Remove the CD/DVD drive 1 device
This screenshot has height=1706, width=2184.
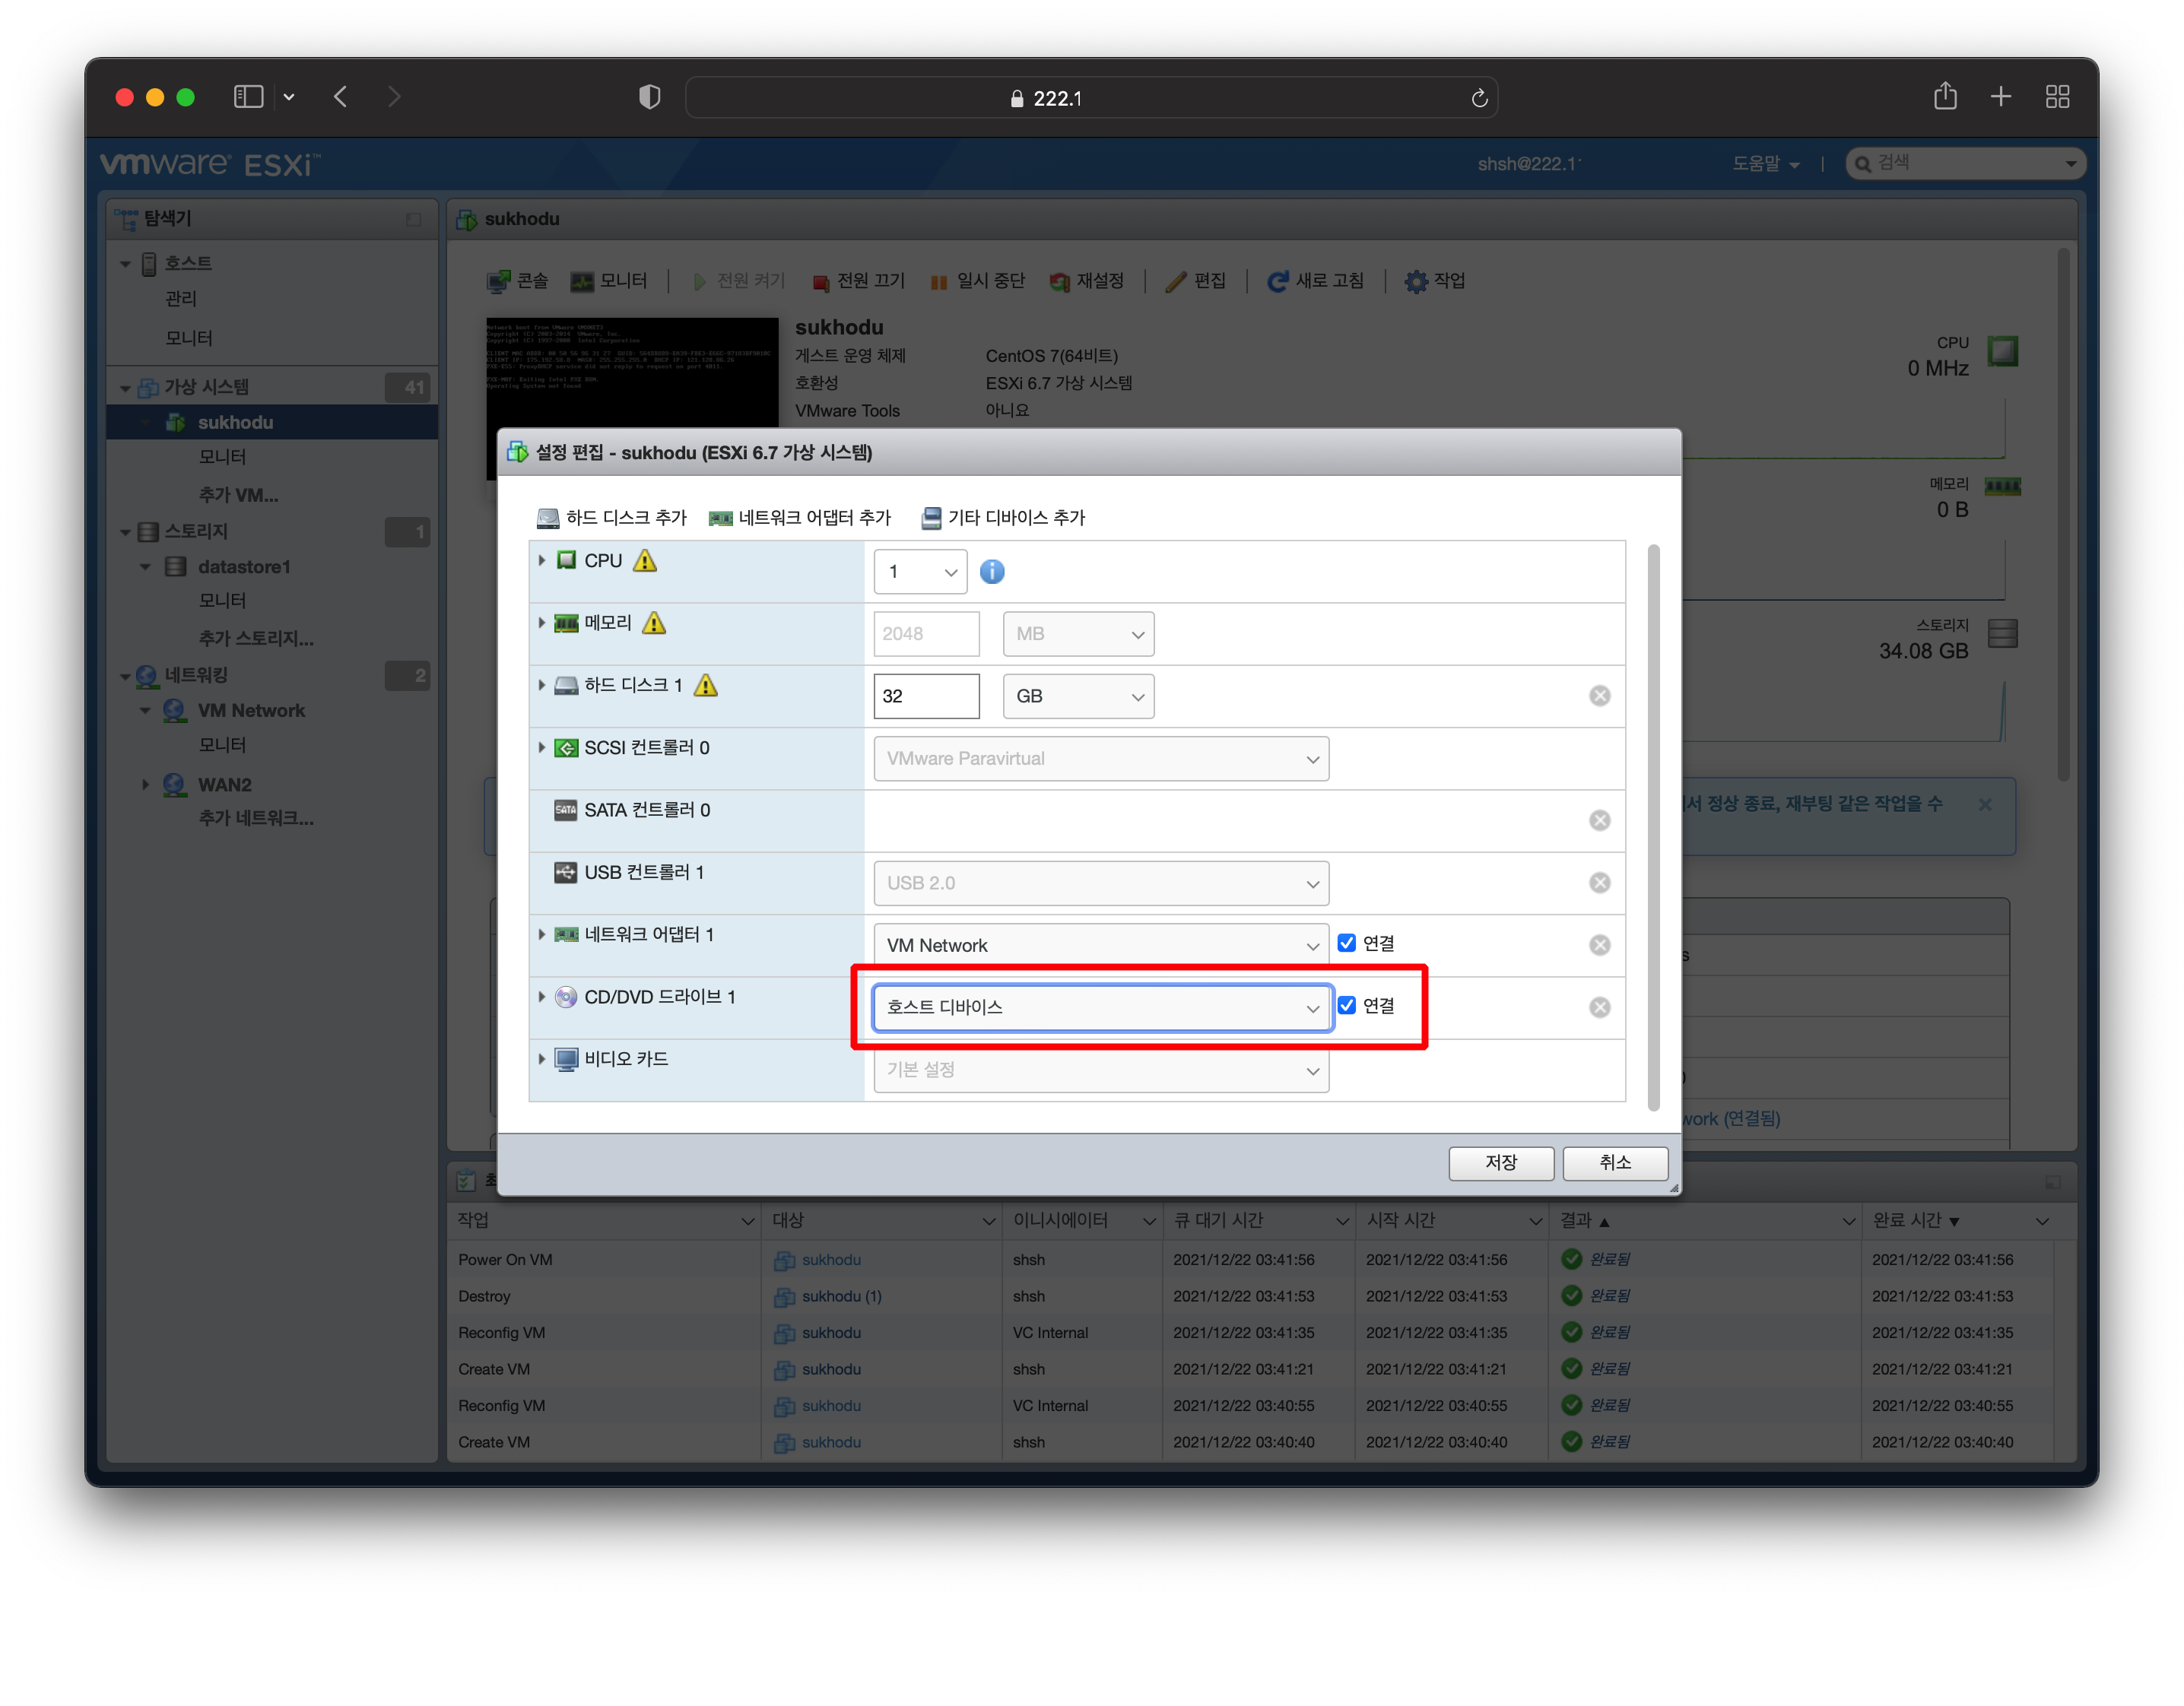1599,1007
